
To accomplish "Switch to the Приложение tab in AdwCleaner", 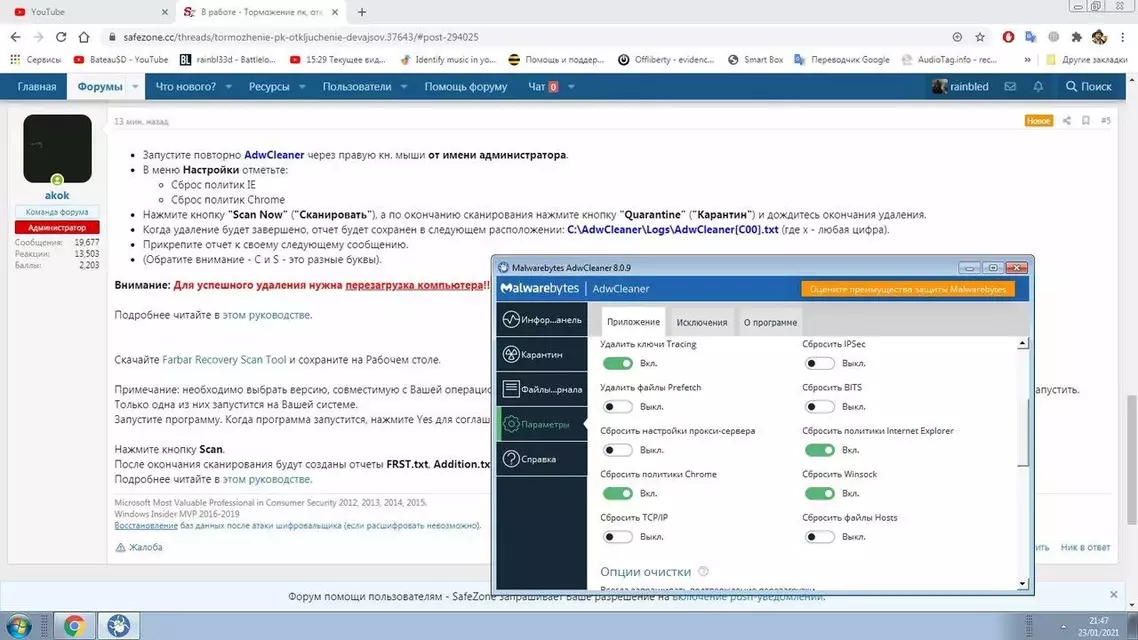I will point(634,321).
